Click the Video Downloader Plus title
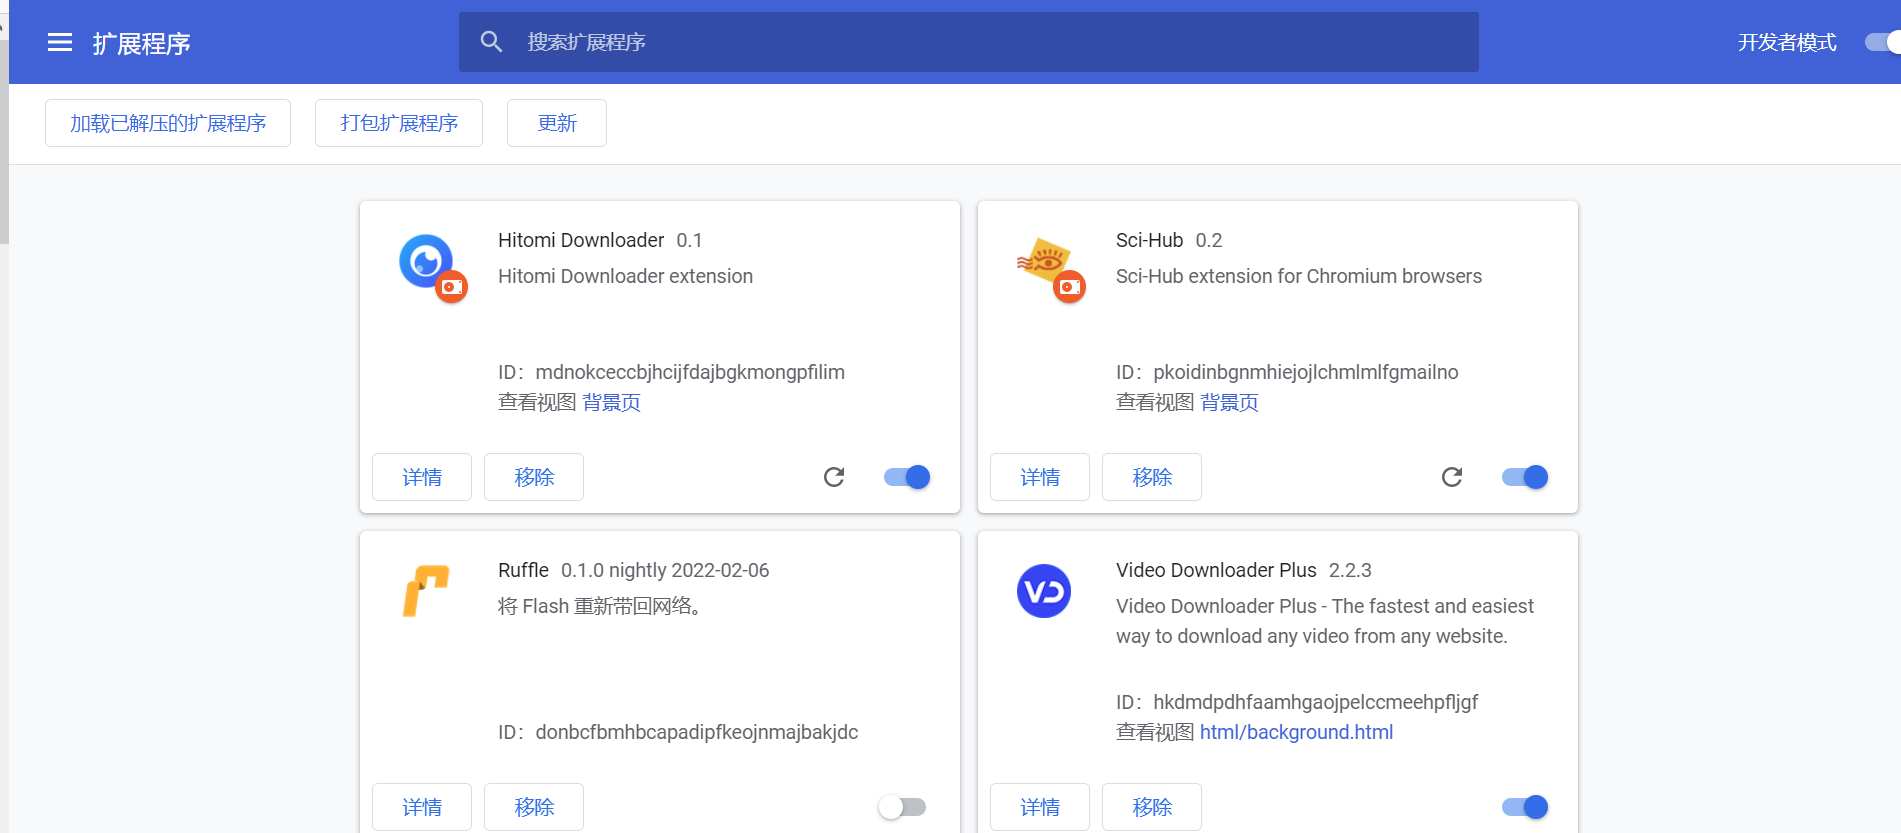 1216,570
